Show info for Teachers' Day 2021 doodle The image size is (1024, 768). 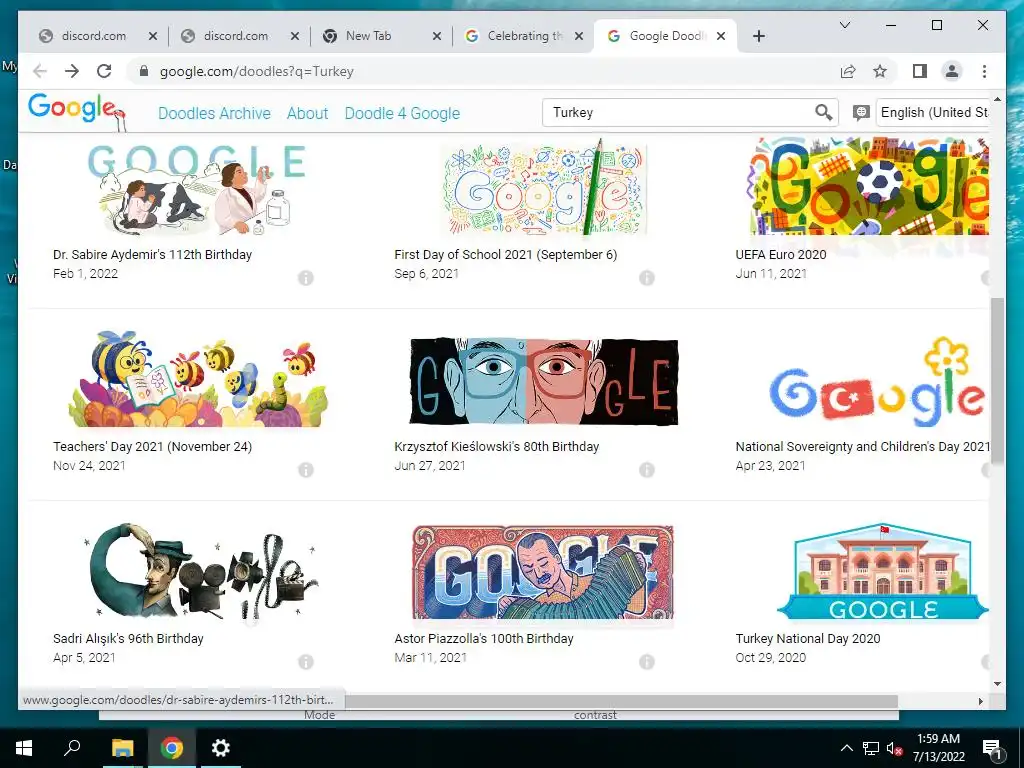306,470
